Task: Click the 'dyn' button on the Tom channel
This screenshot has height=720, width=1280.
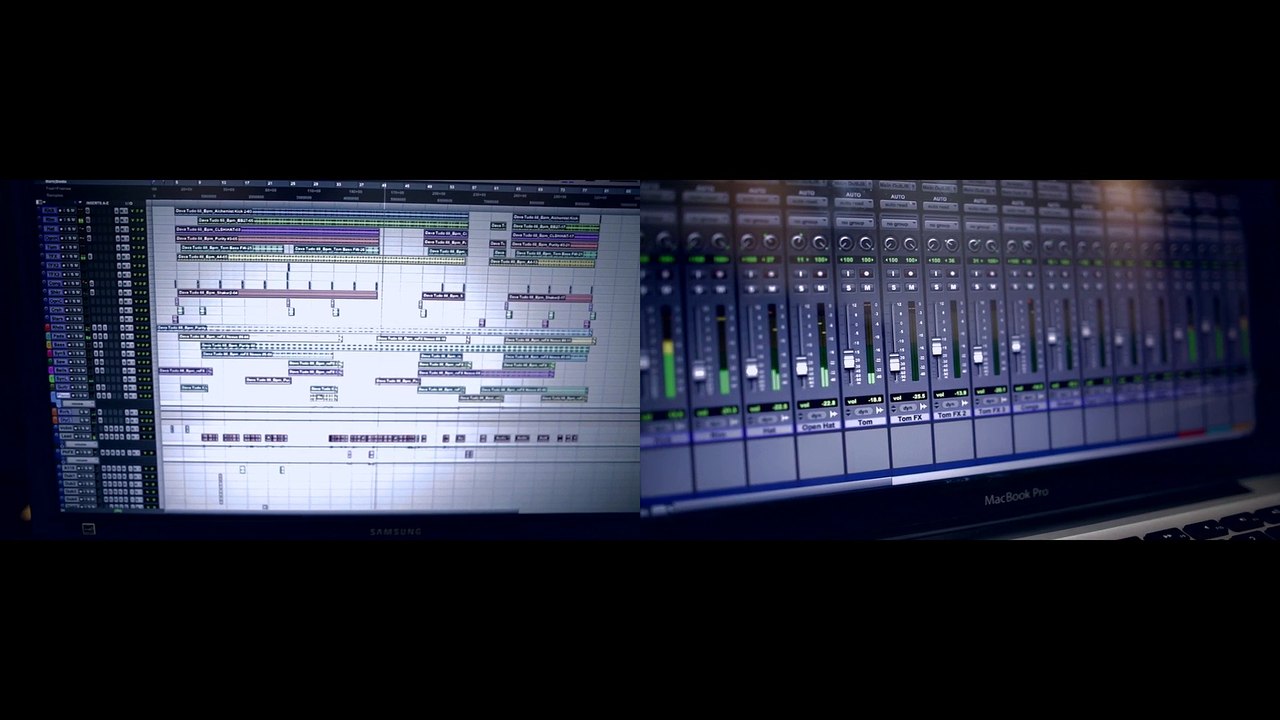Action: pos(864,411)
